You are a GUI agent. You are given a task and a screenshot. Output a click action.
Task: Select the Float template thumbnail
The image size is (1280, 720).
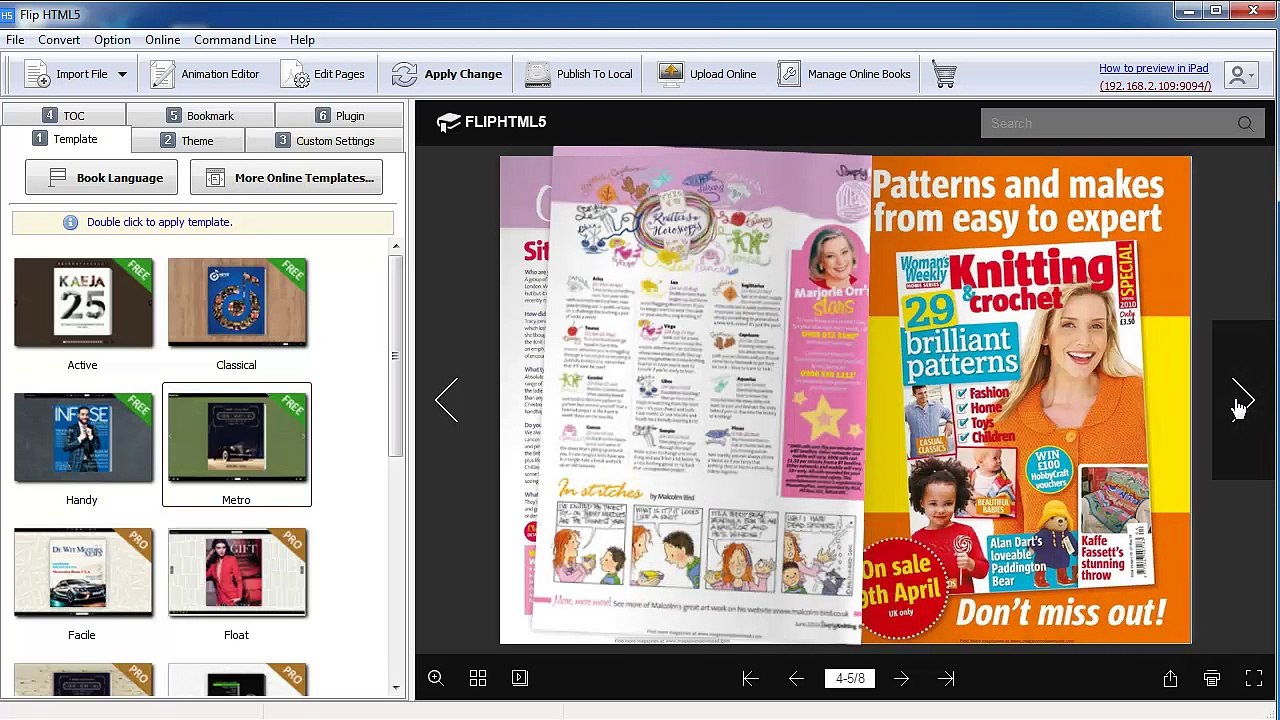[x=237, y=573]
